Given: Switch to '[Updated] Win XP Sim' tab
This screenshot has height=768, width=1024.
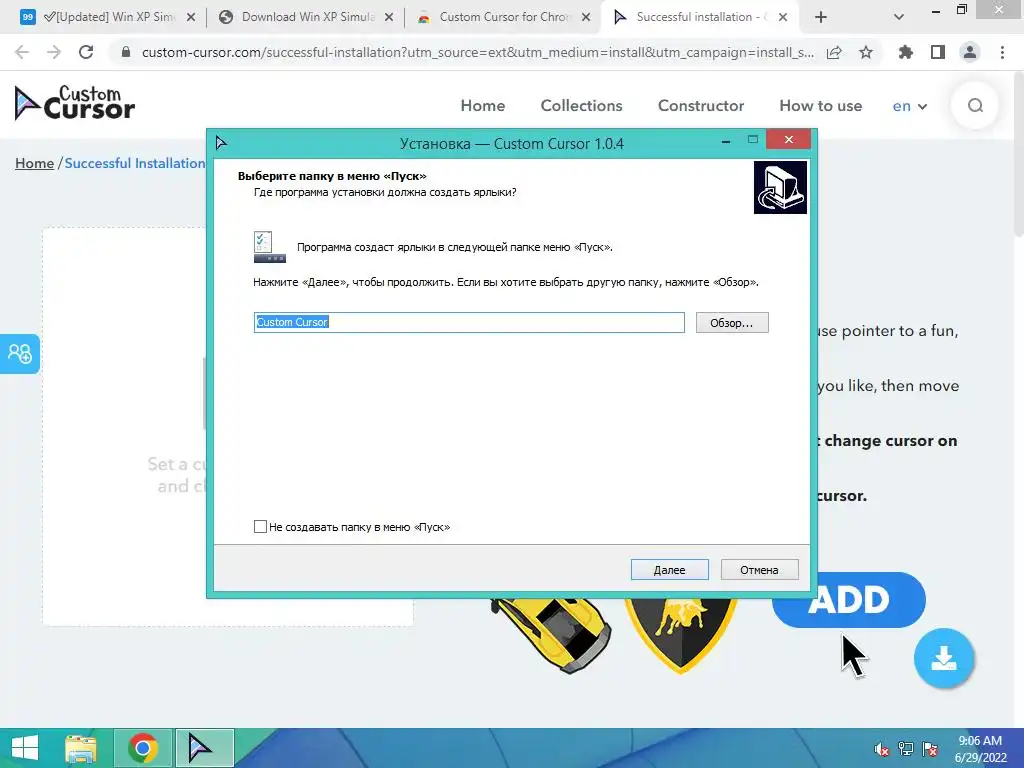Looking at the screenshot, I should (108, 17).
